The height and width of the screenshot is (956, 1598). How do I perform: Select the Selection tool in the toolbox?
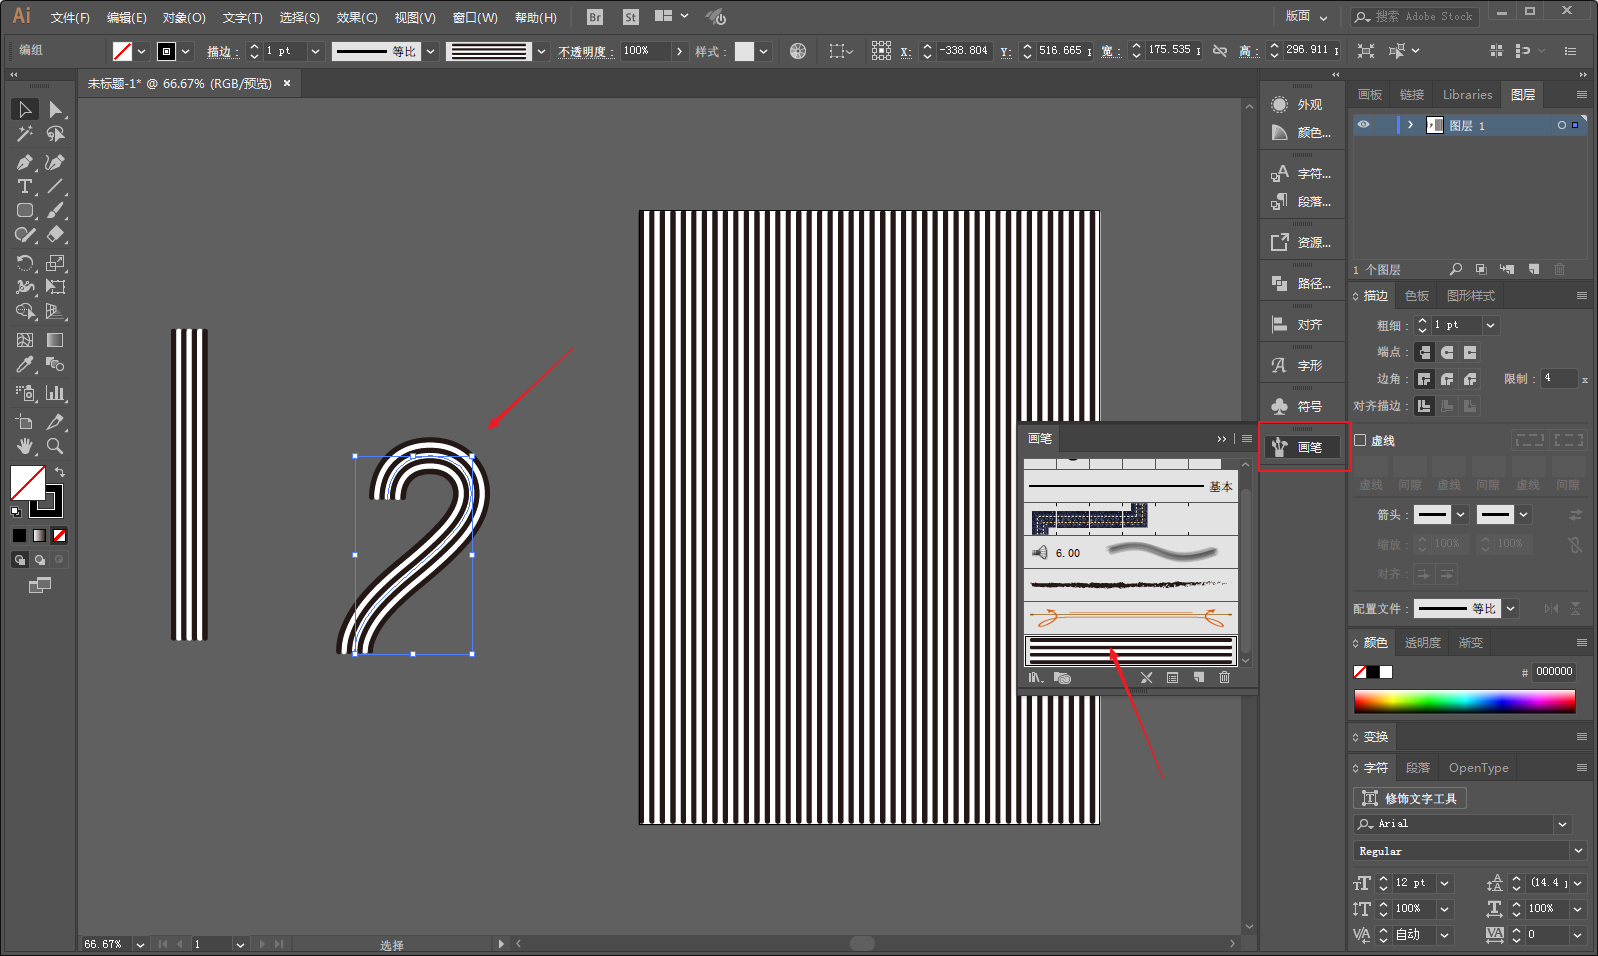(25, 109)
